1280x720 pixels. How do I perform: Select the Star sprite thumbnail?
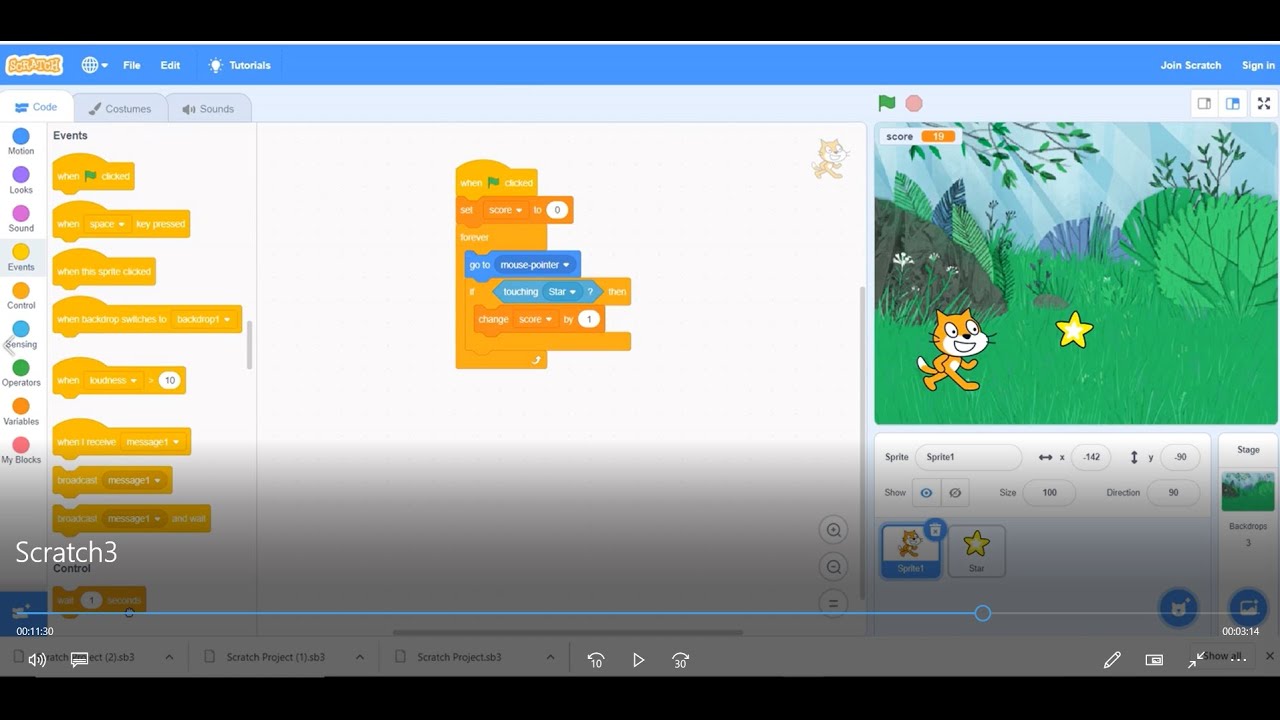[976, 550]
